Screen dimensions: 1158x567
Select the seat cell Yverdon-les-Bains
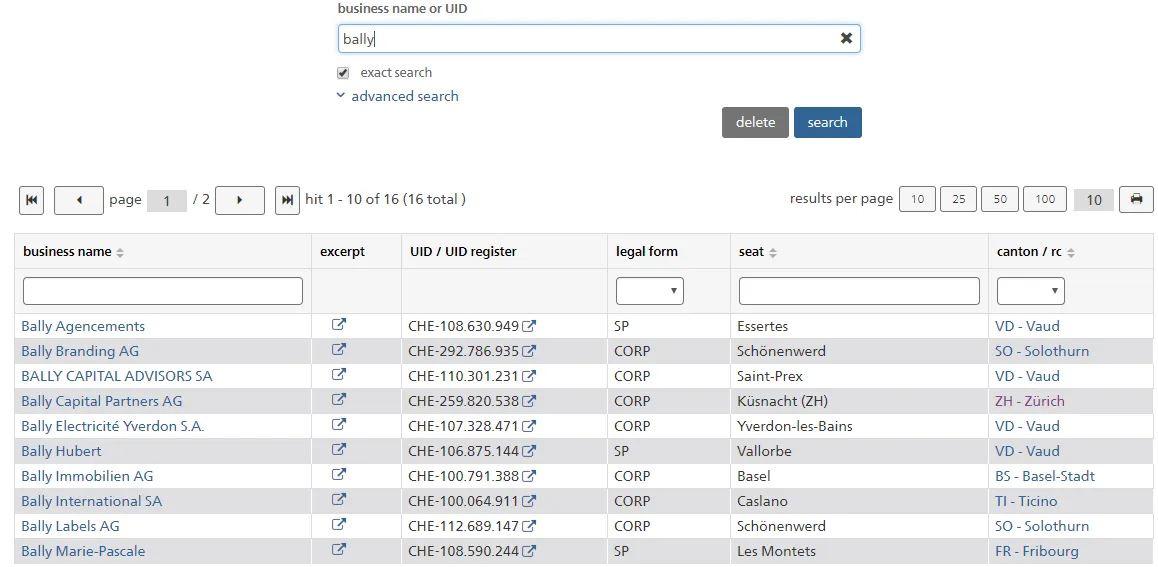click(795, 427)
